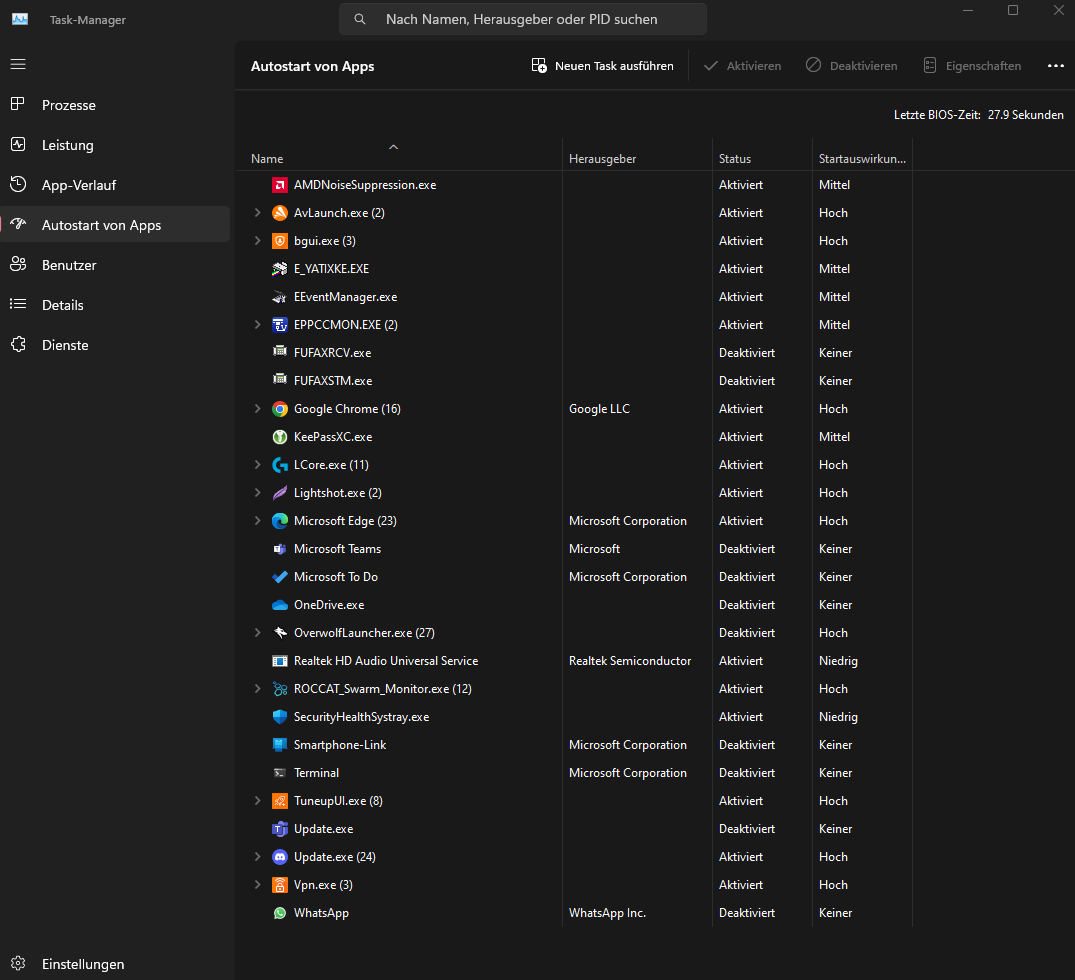Open the Dienste page
Image resolution: width=1075 pixels, height=980 pixels.
pyautogui.click(x=115, y=345)
